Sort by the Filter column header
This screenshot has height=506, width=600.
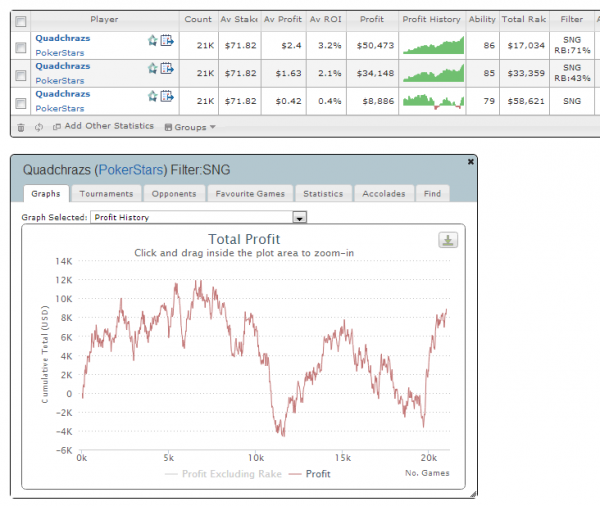pos(572,20)
